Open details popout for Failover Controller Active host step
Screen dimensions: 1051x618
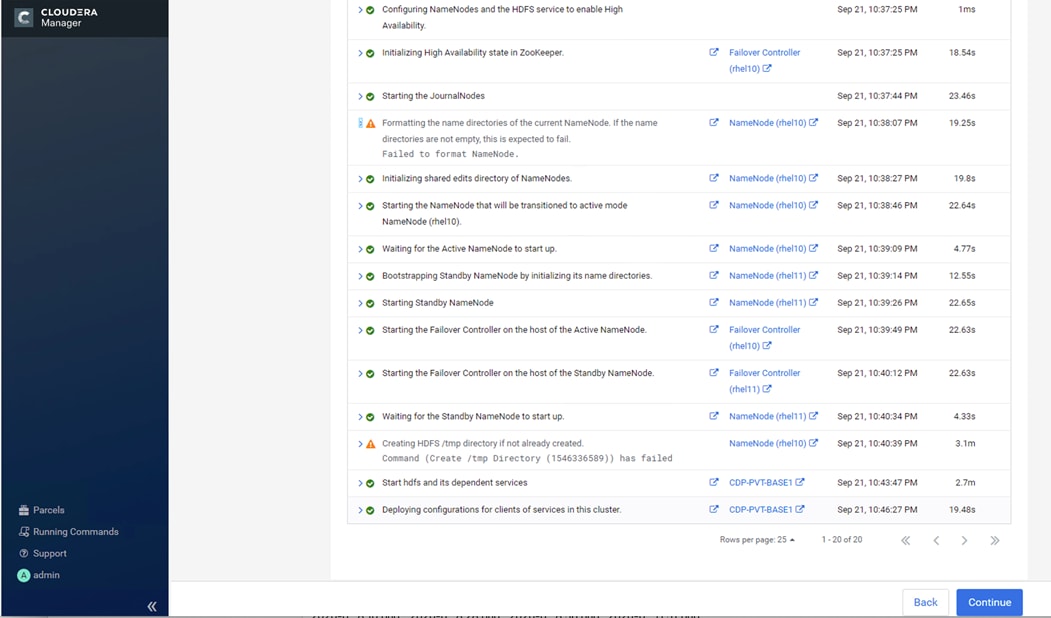click(x=714, y=330)
